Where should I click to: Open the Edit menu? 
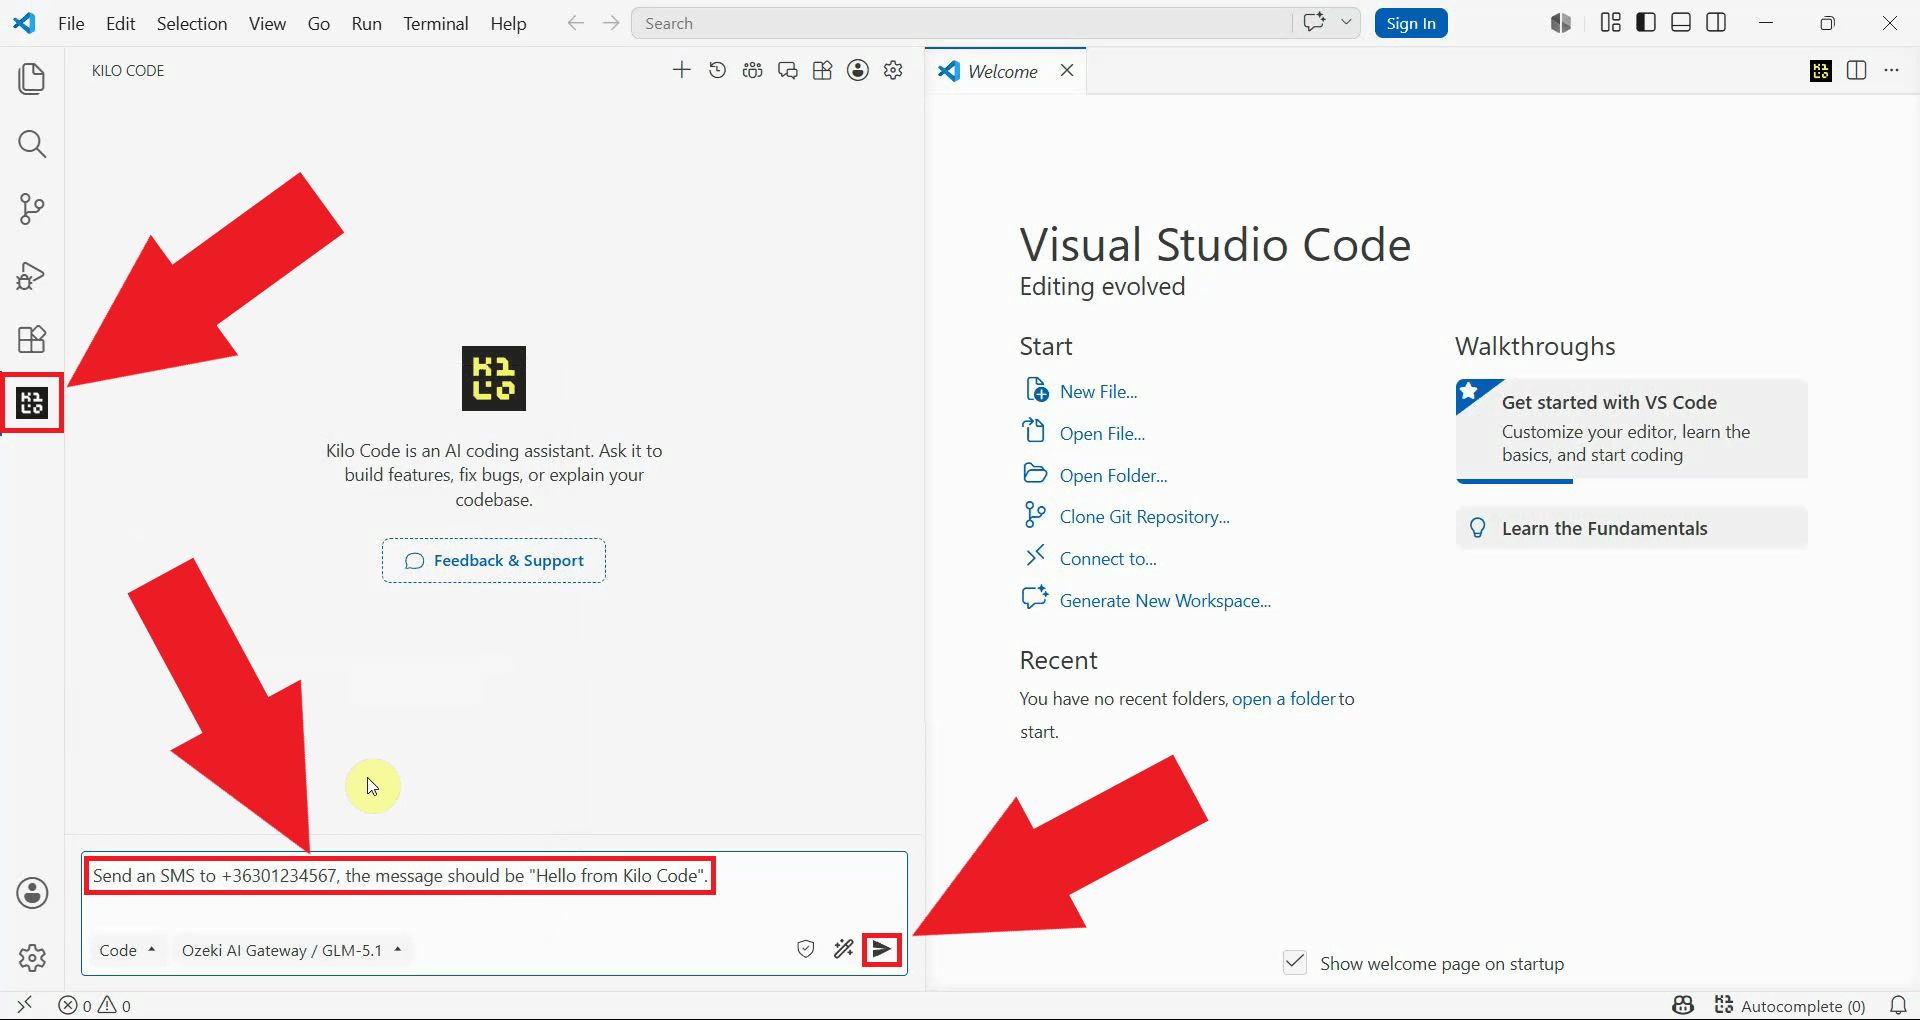click(x=120, y=23)
